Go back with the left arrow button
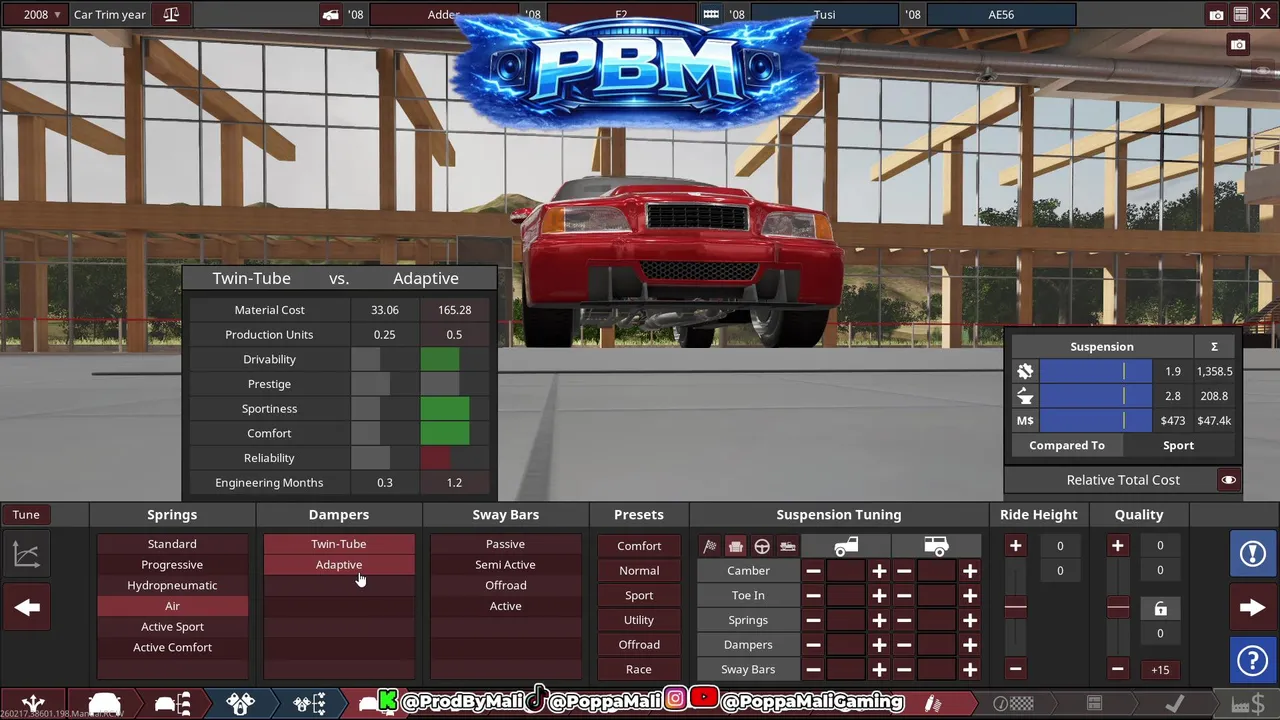This screenshot has height=720, width=1280. pos(27,607)
